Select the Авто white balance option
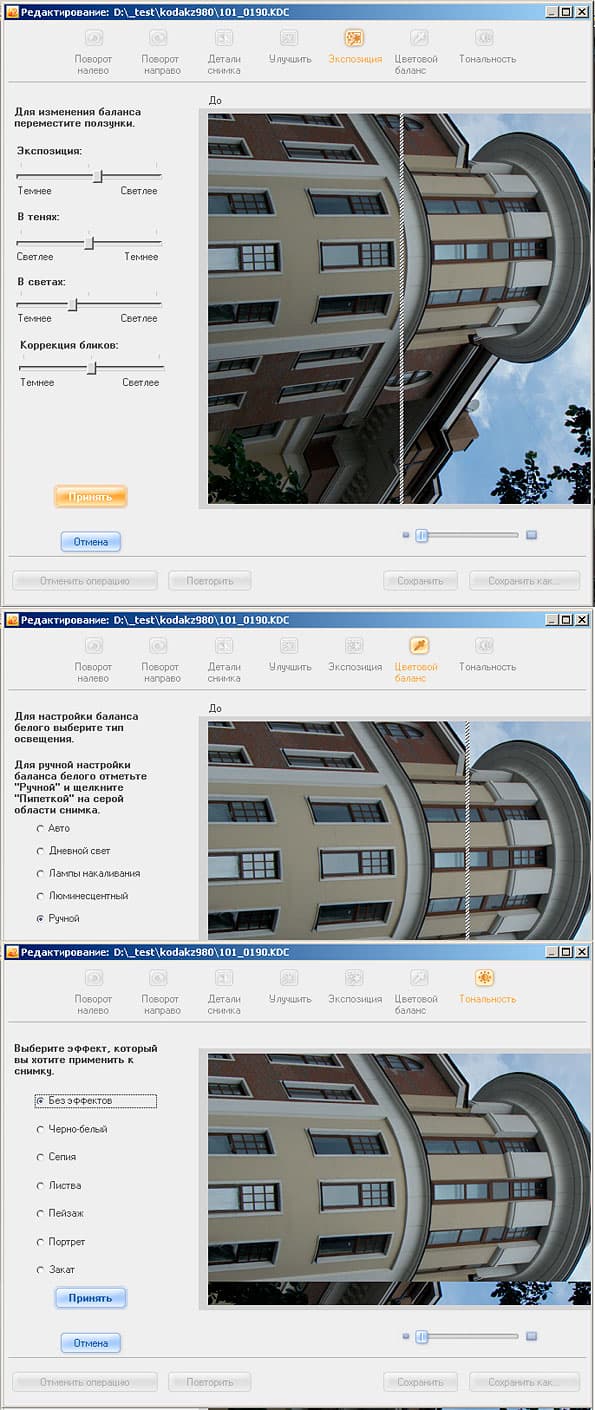Image resolution: width=595 pixels, height=1410 pixels. (40, 829)
